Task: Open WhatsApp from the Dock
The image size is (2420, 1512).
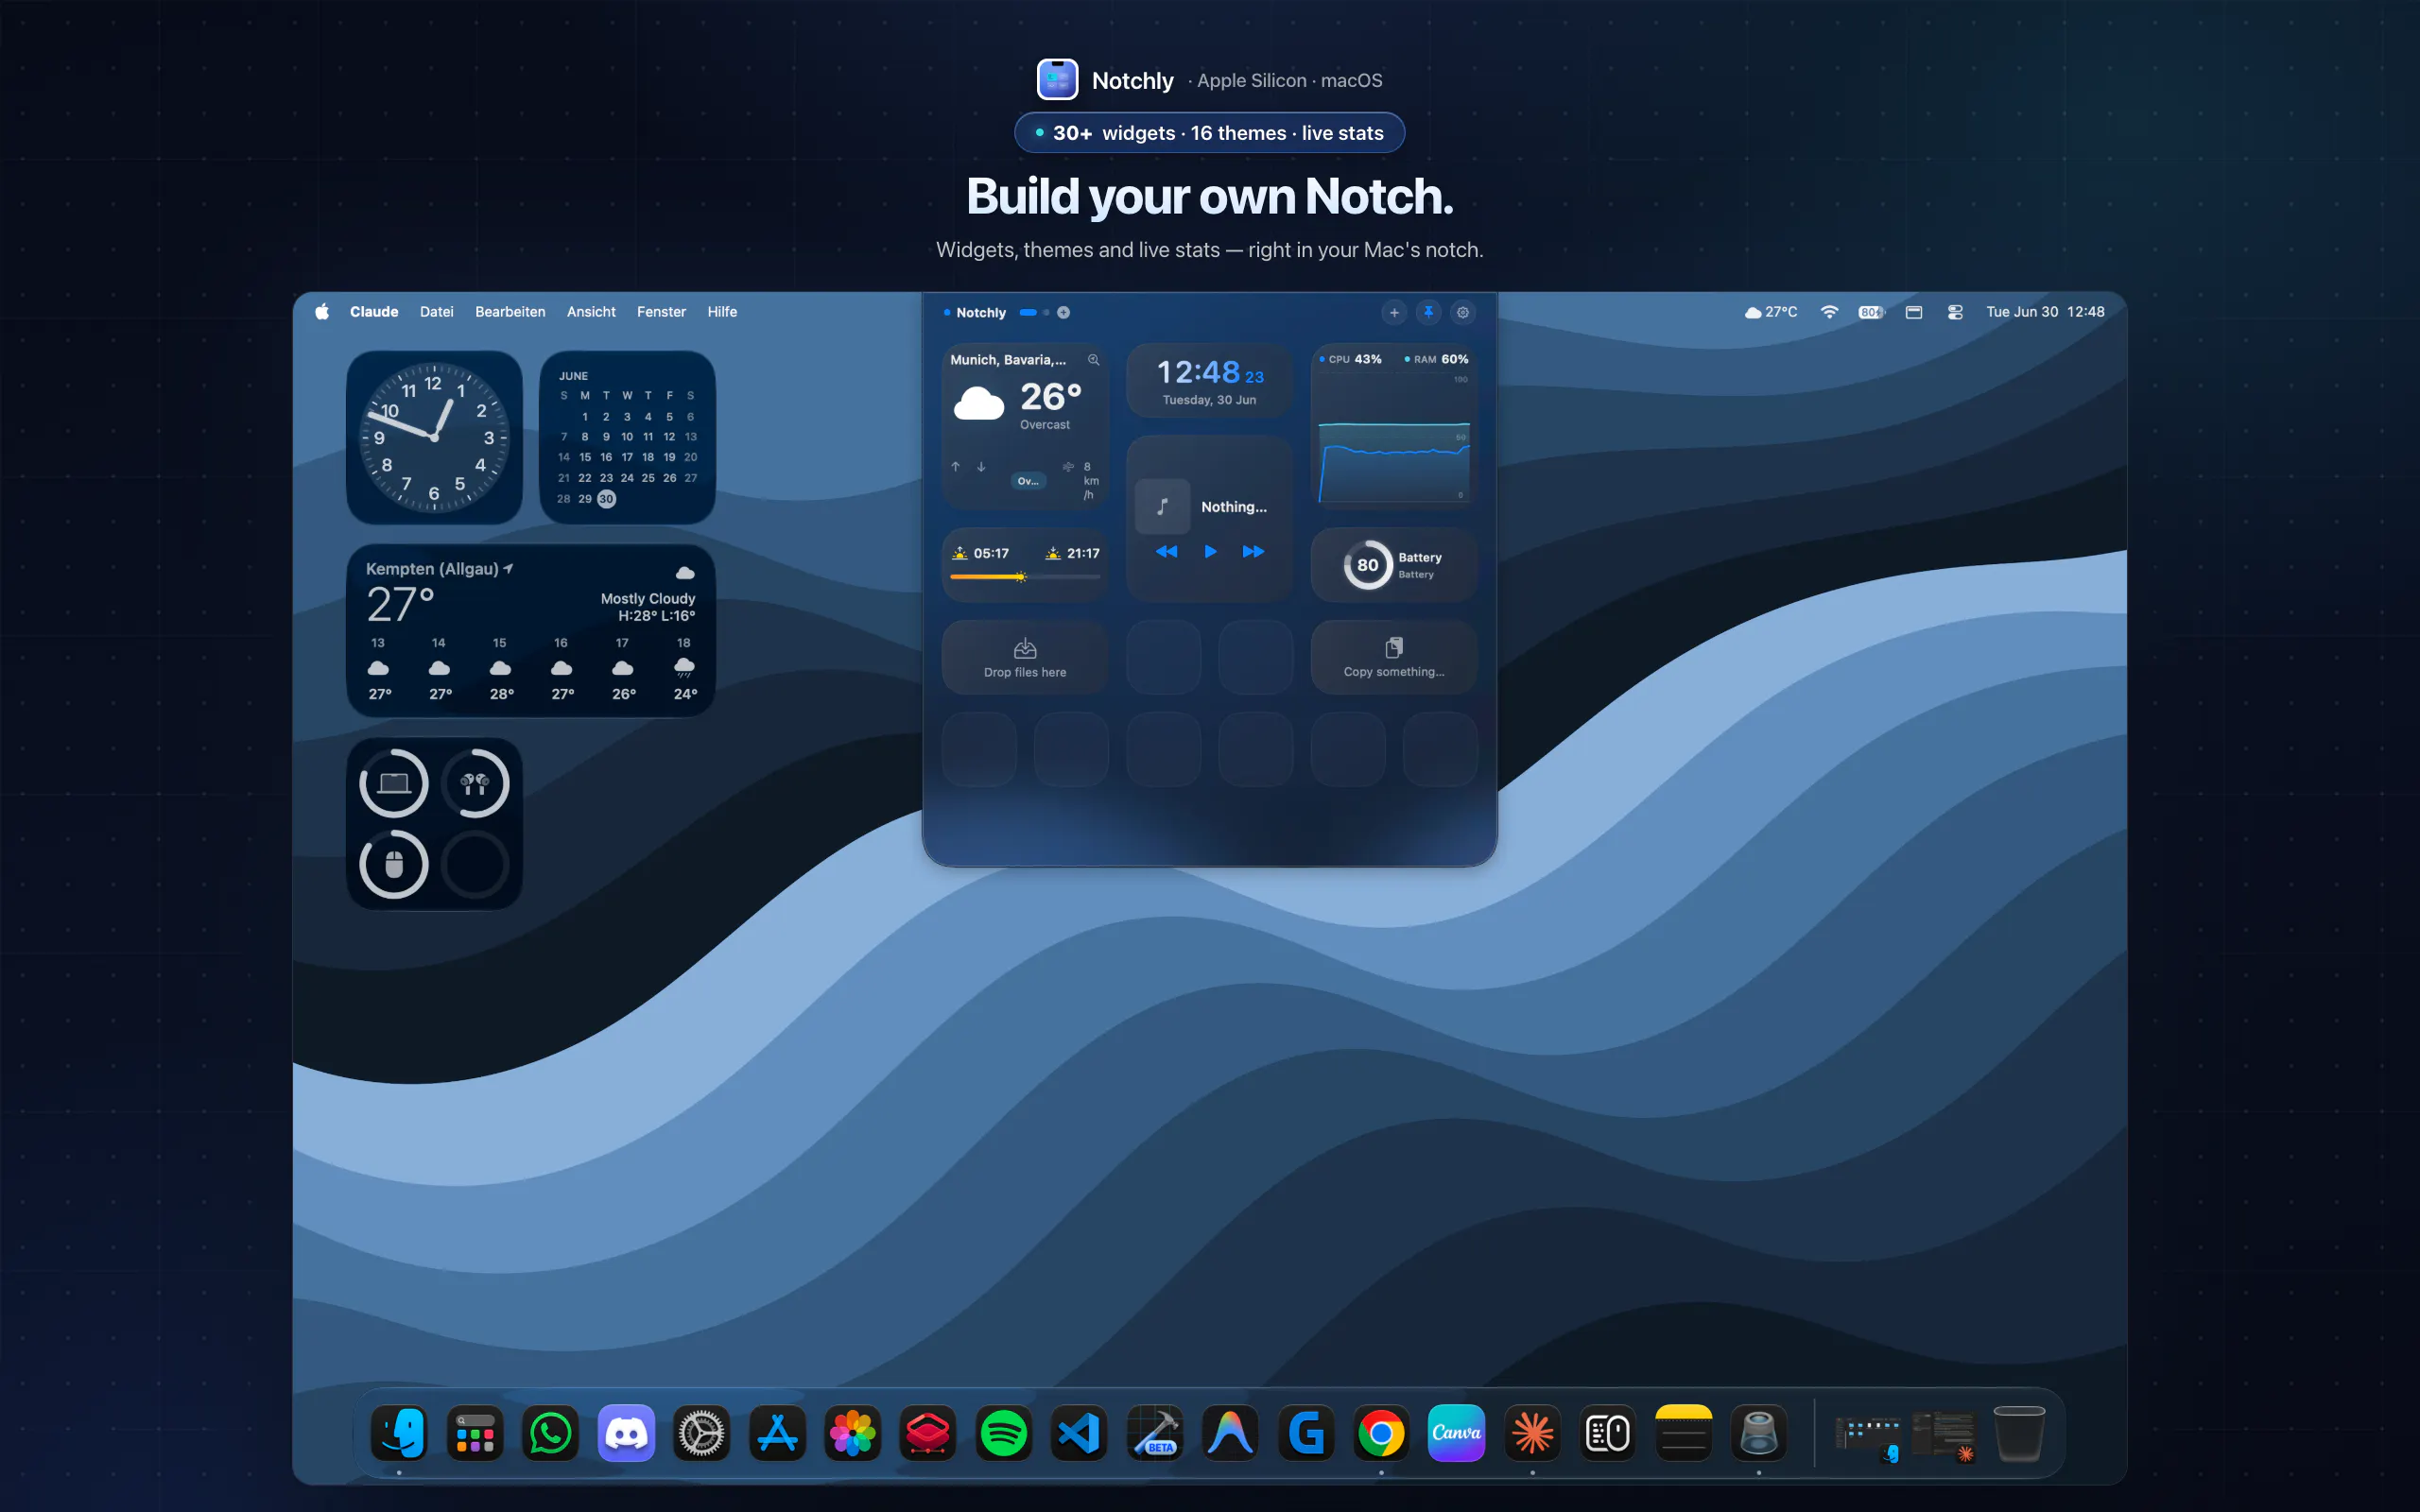Action: 550,1433
